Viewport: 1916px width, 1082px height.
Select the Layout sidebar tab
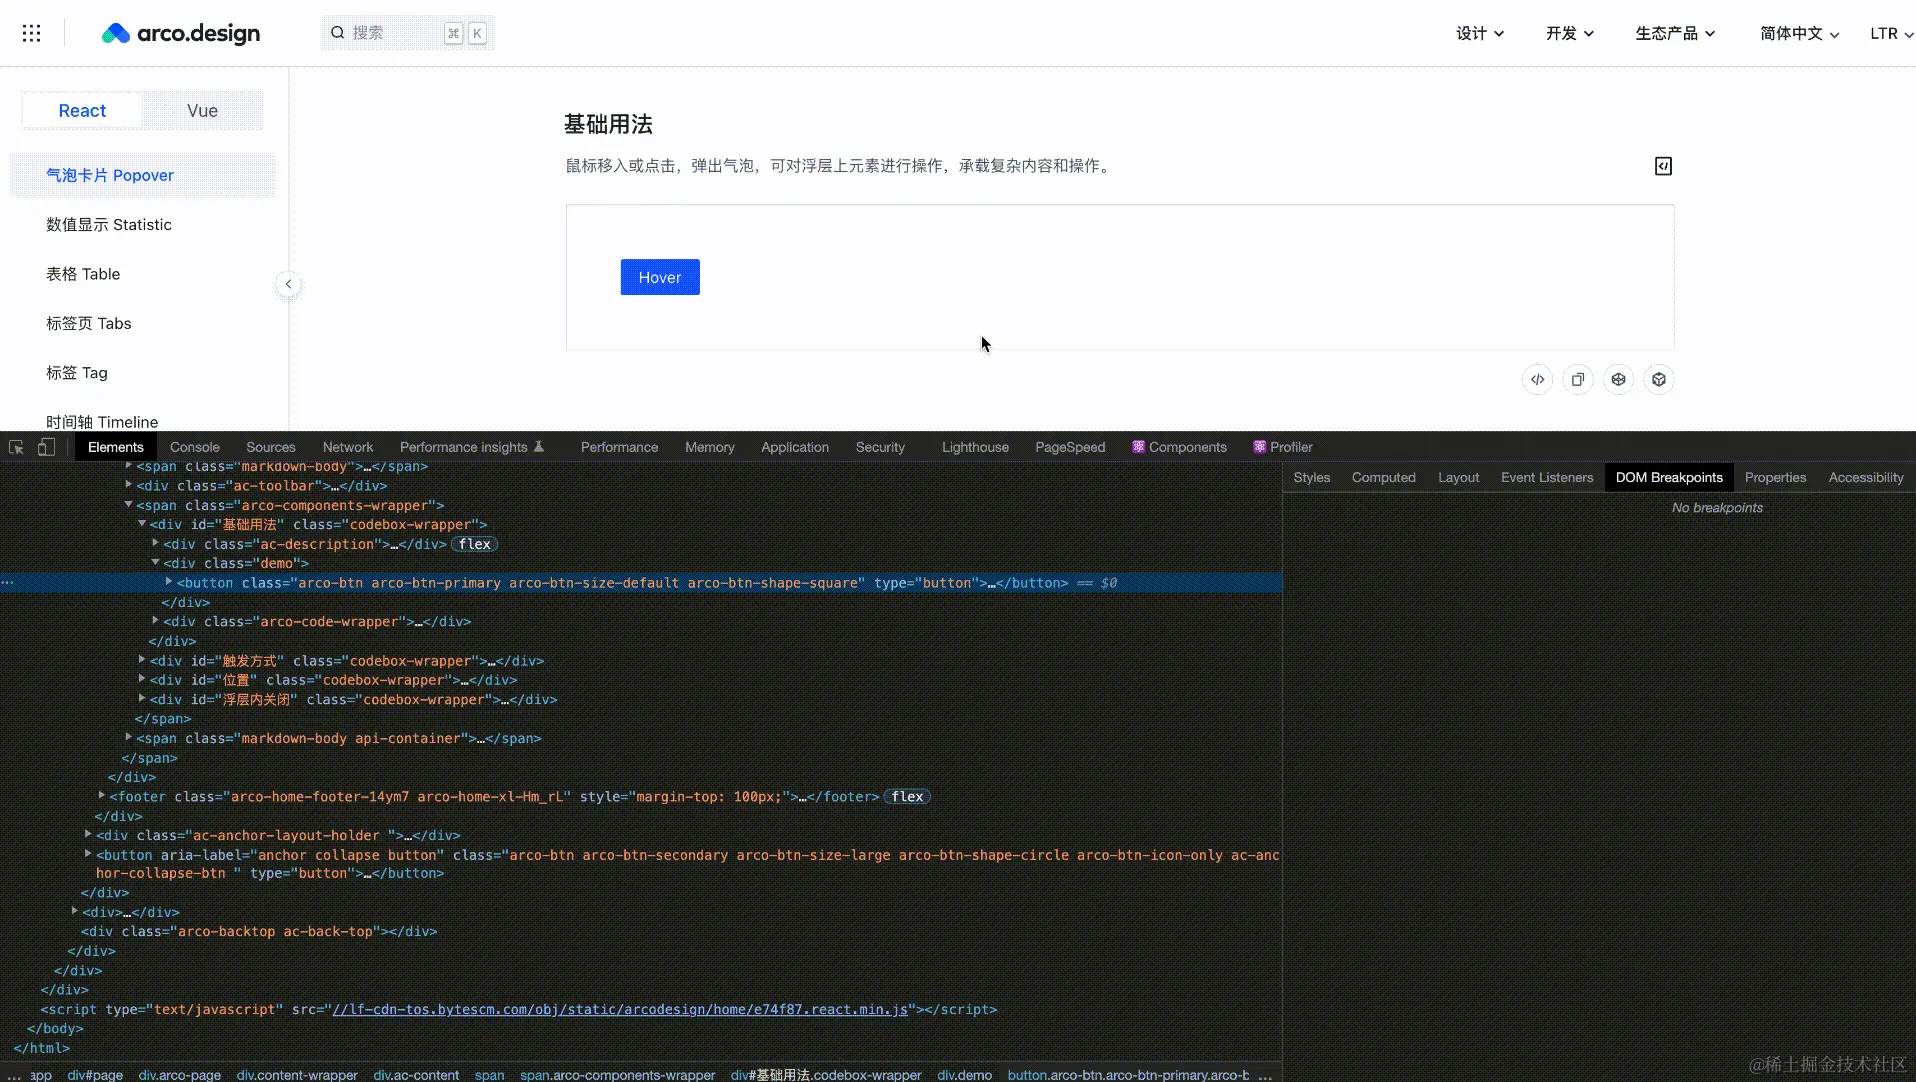point(1458,478)
